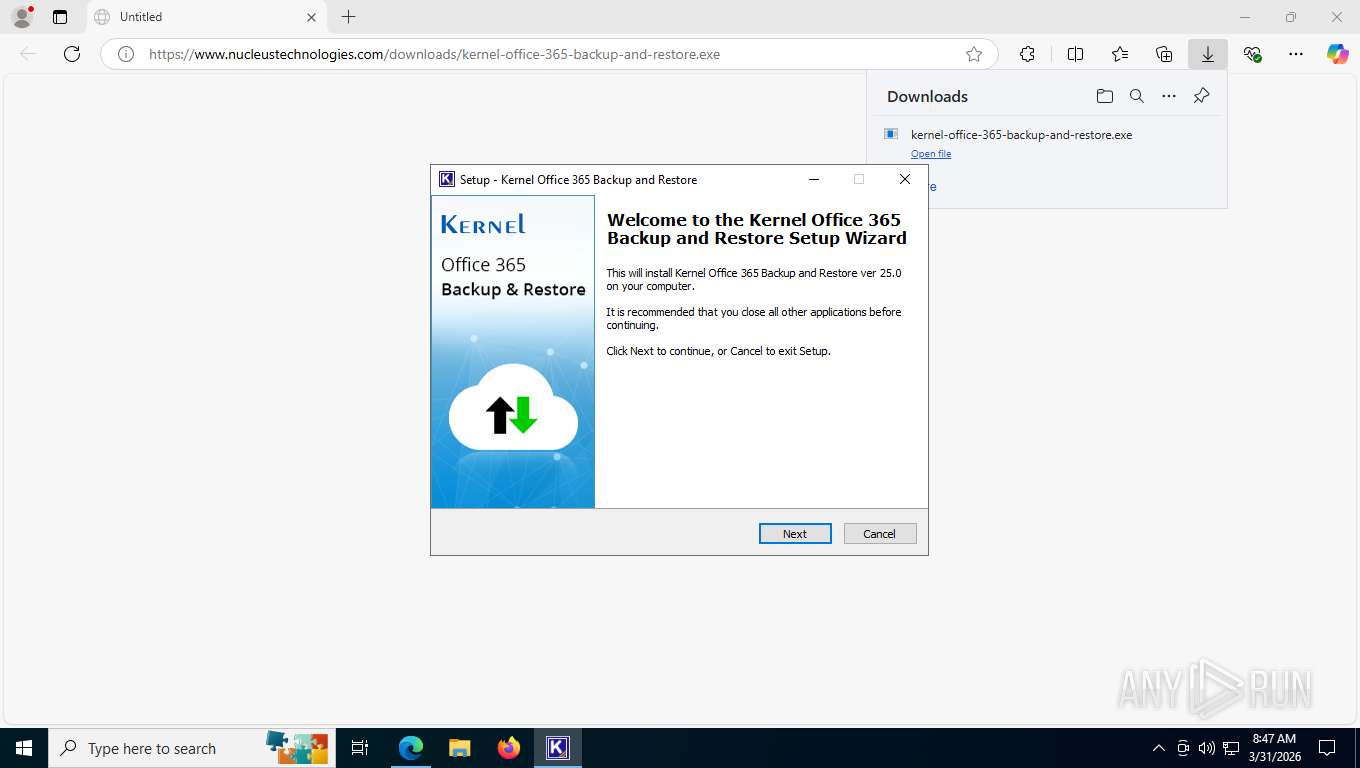Launch Copilot from the toolbar
The image size is (1360, 768).
1338,54
